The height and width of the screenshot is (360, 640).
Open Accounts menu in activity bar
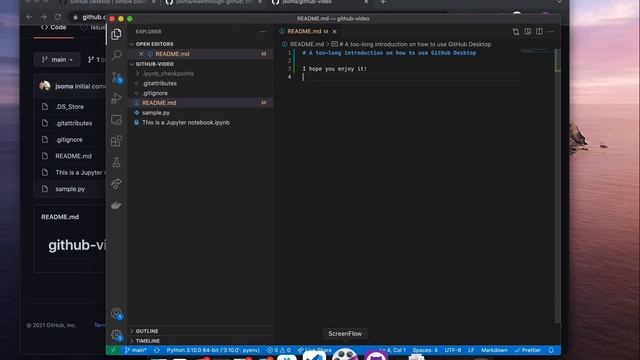click(117, 313)
